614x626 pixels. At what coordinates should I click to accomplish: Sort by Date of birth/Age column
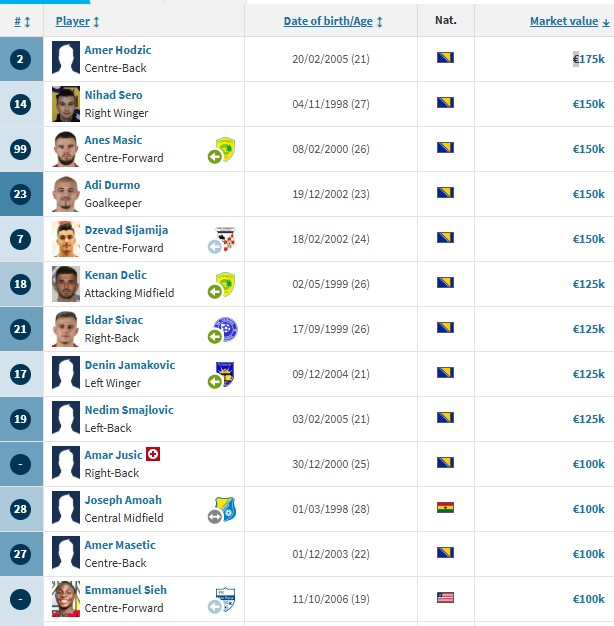point(333,21)
